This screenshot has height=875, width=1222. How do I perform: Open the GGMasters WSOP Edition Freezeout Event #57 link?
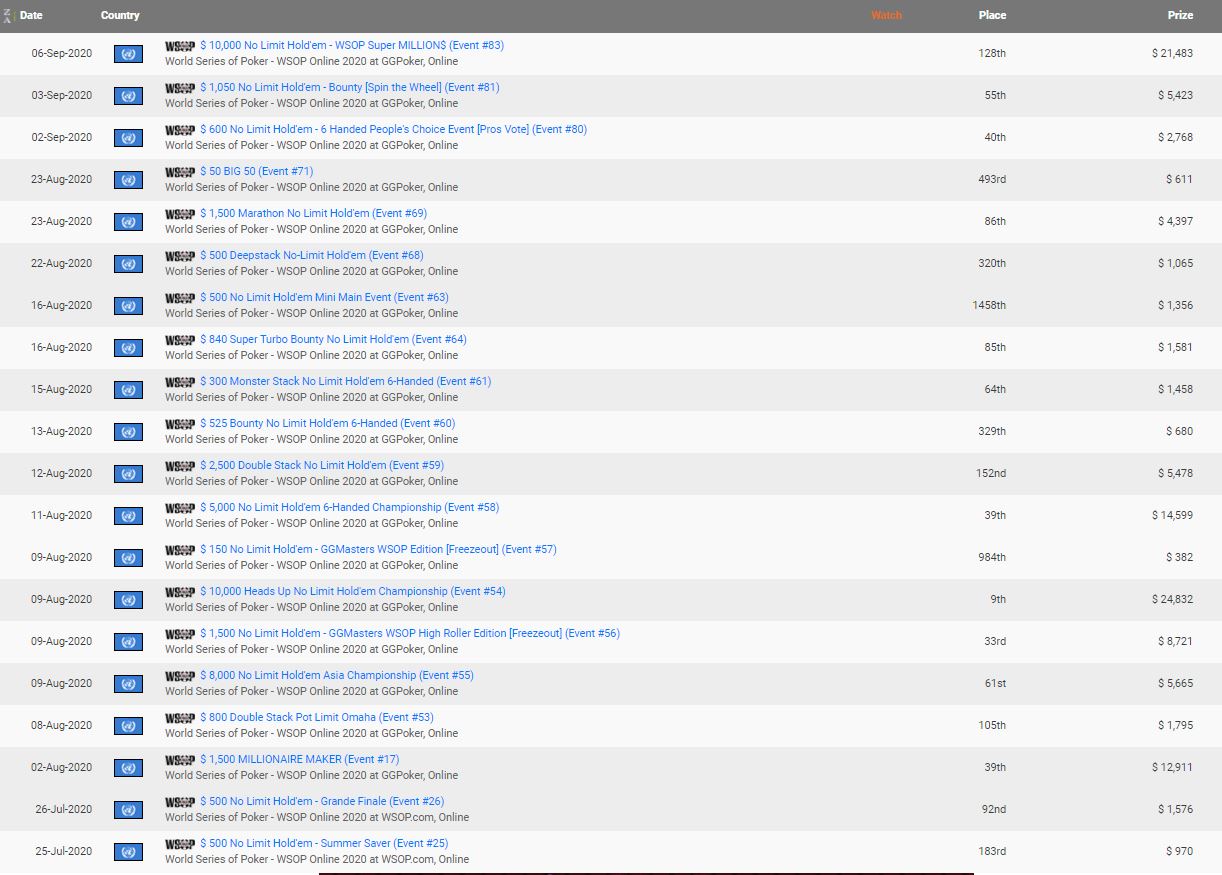pos(379,549)
